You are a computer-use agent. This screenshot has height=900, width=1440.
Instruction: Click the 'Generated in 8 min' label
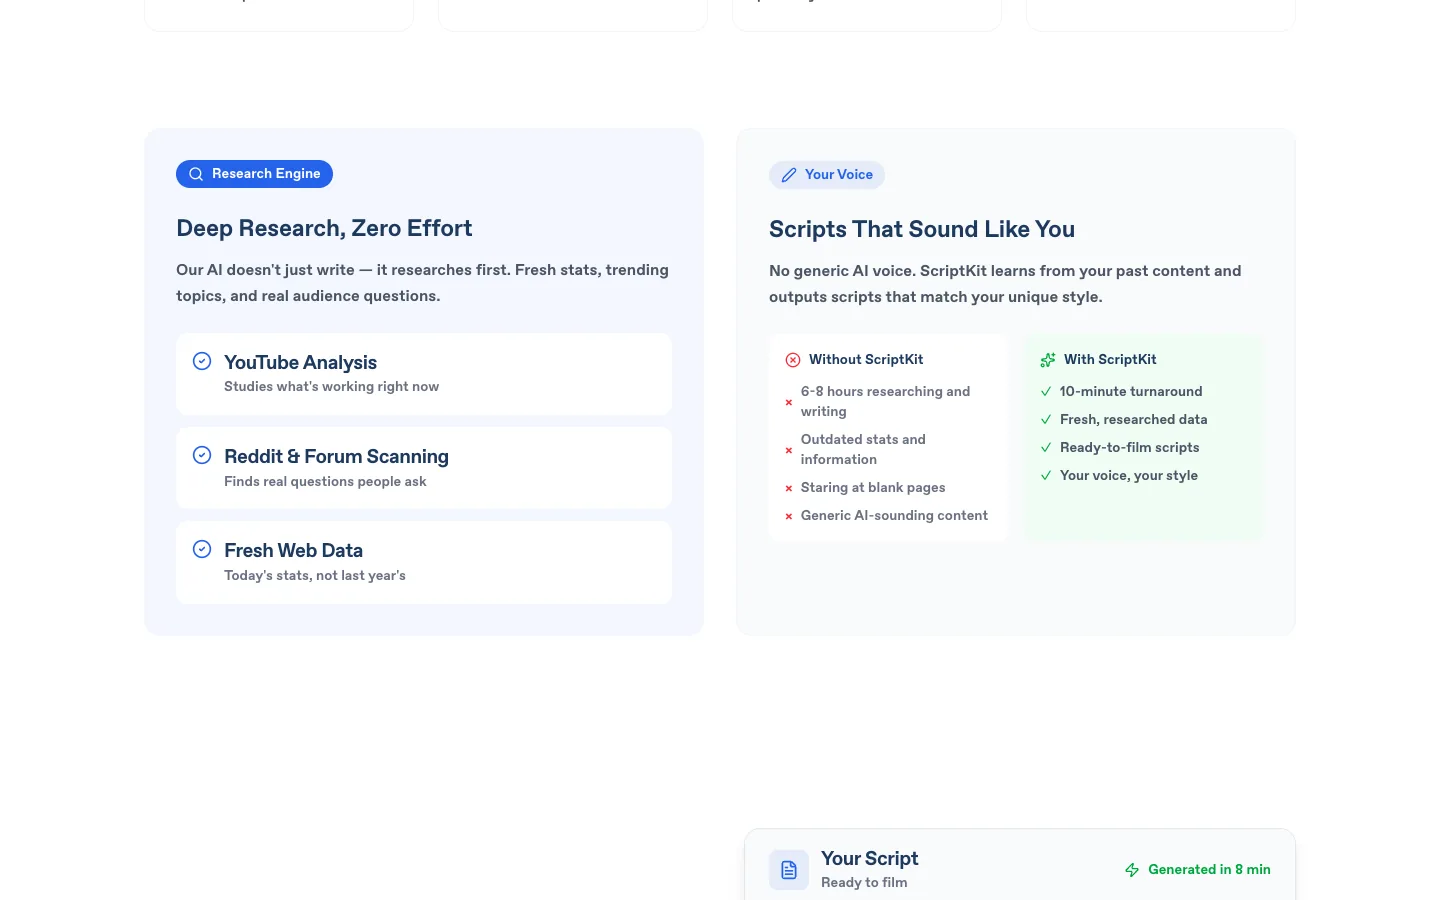1209,869
